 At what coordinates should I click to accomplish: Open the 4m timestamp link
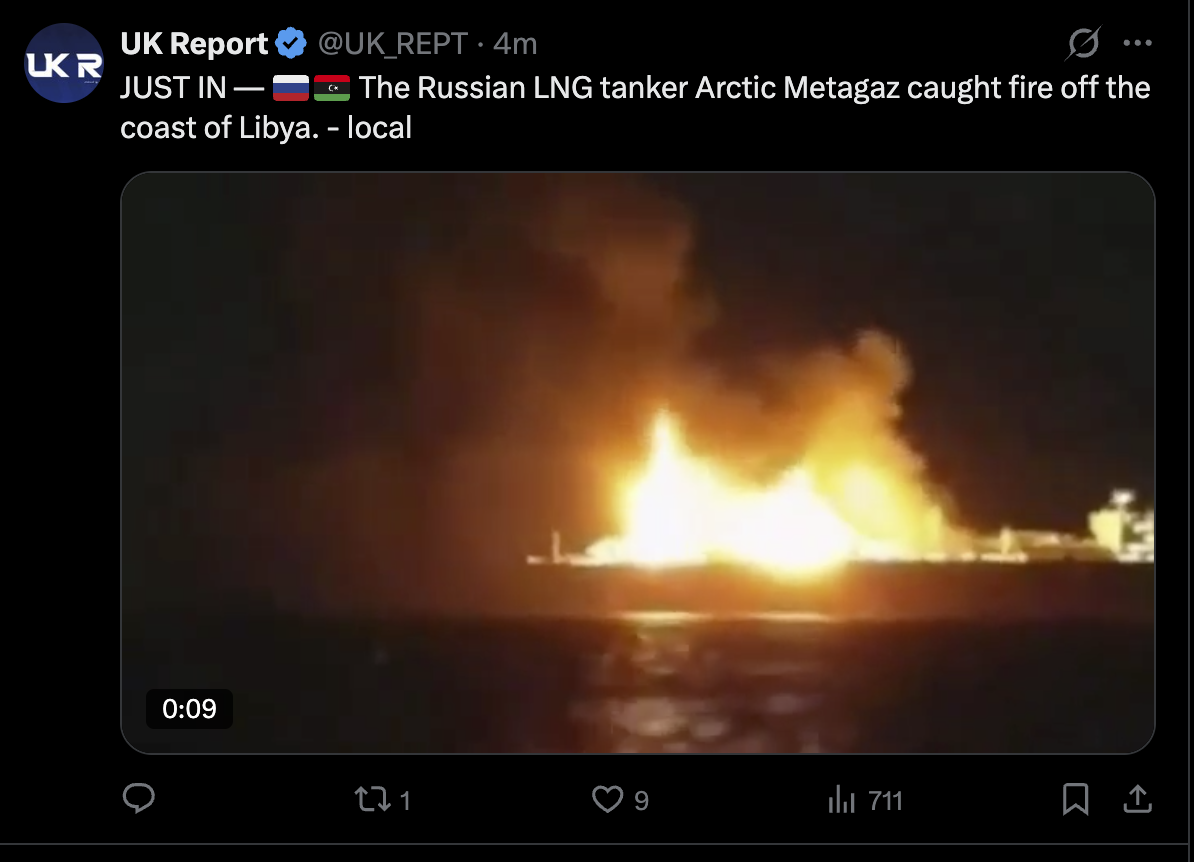[x=515, y=44]
